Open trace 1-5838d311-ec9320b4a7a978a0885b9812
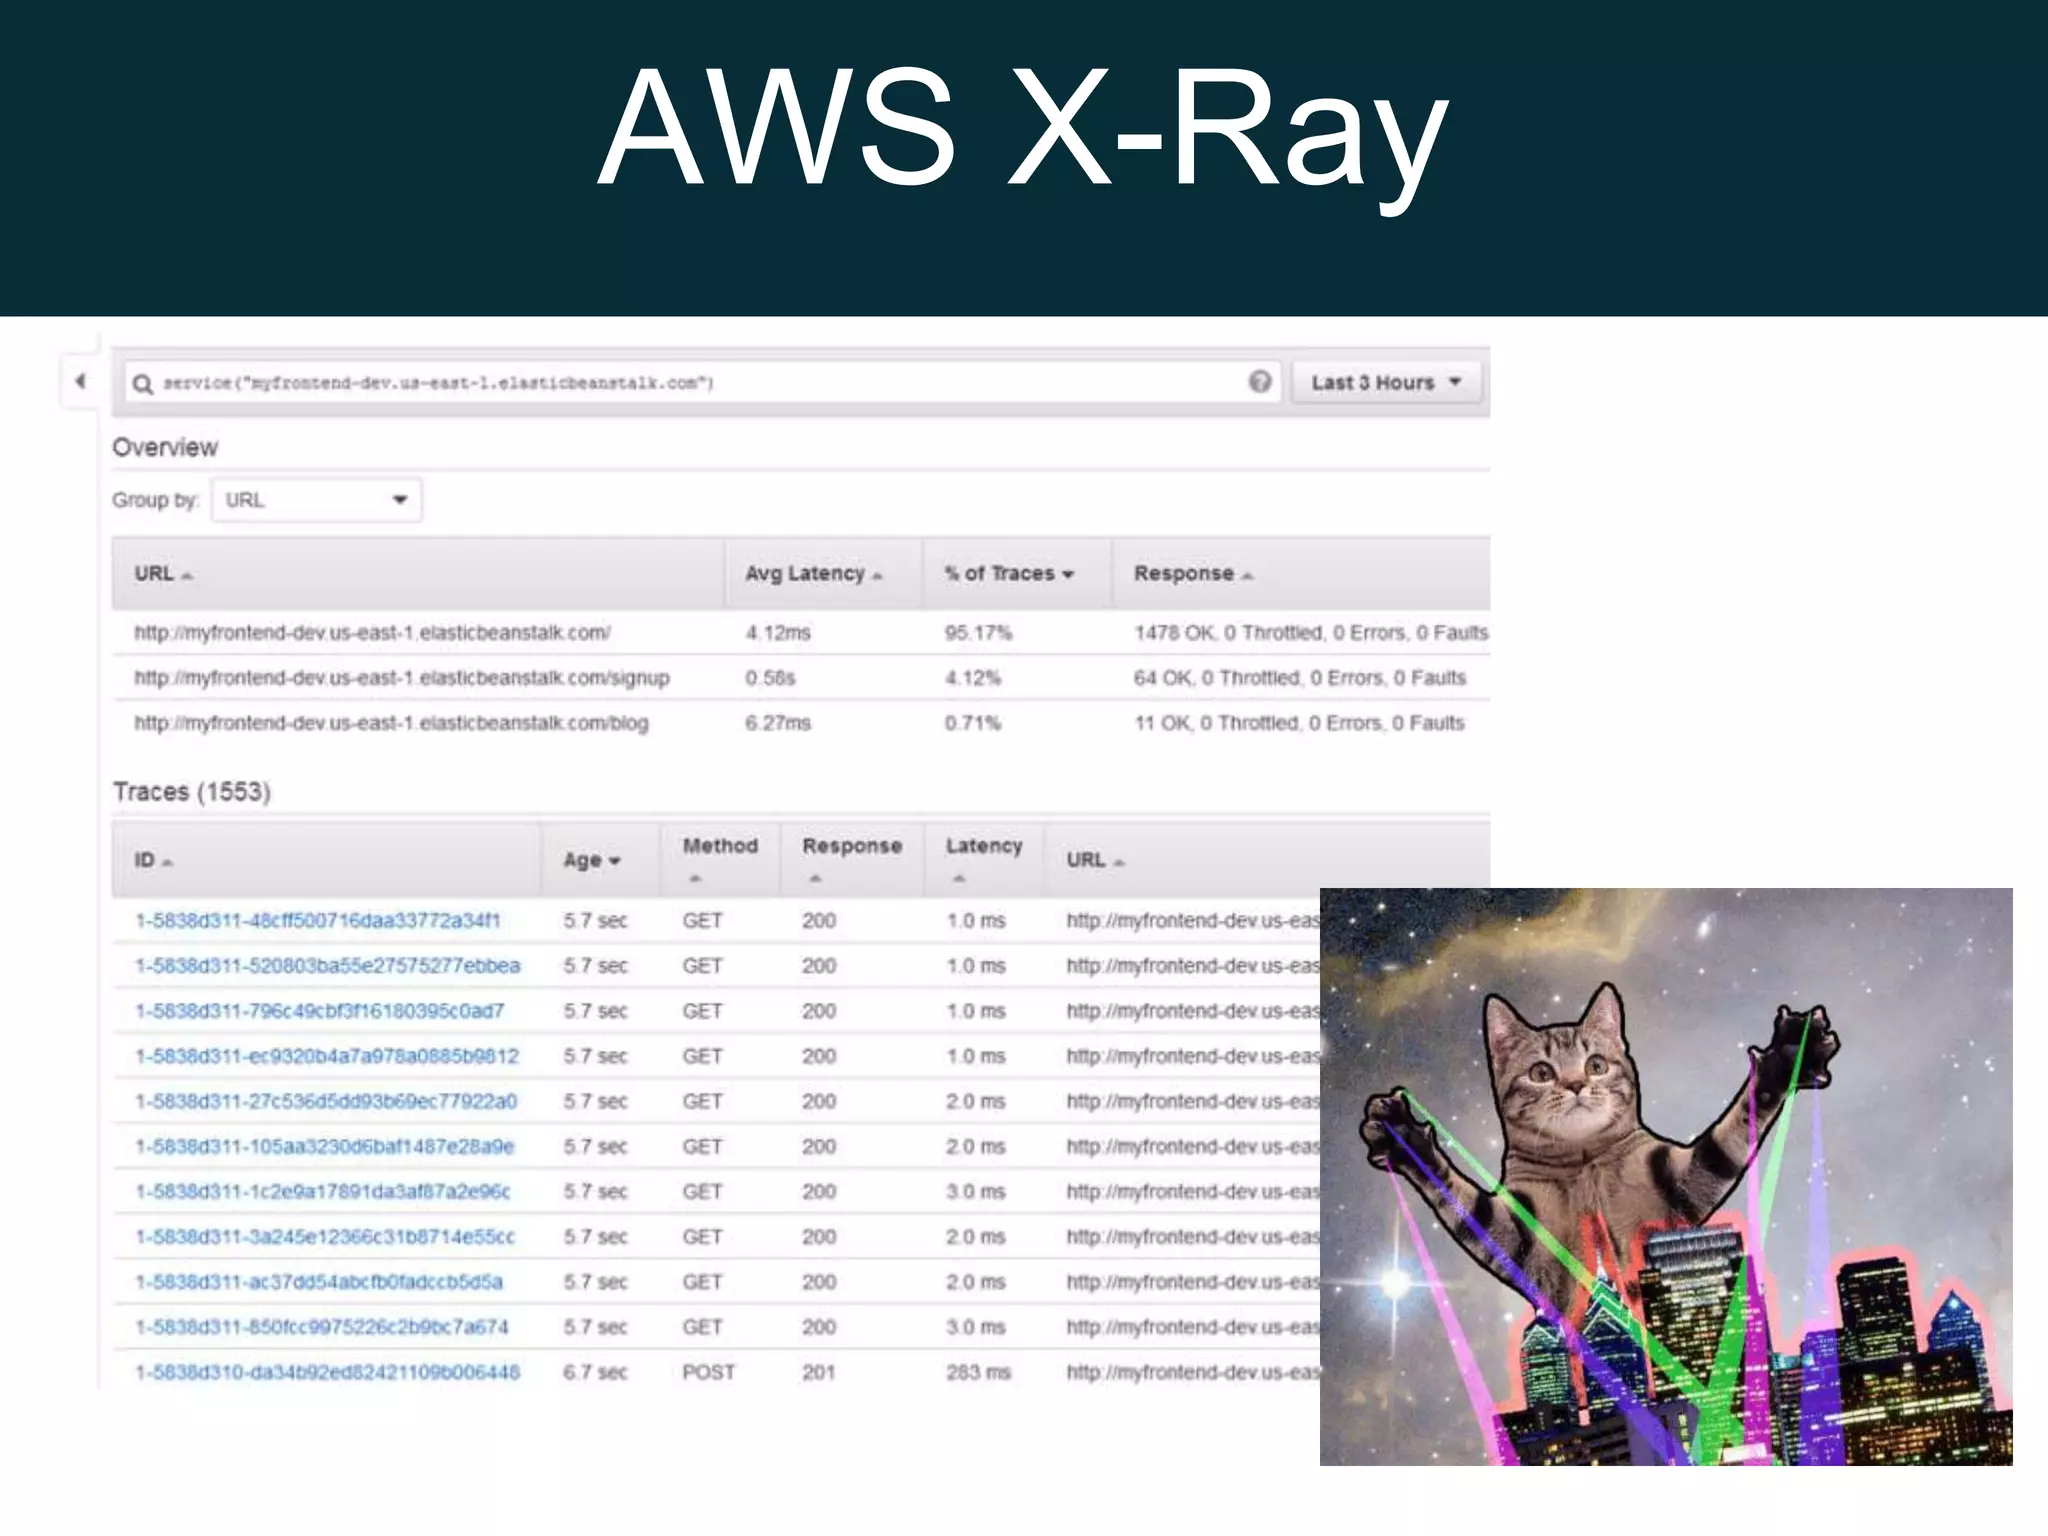This screenshot has height=1536, width=2048. 326,1056
